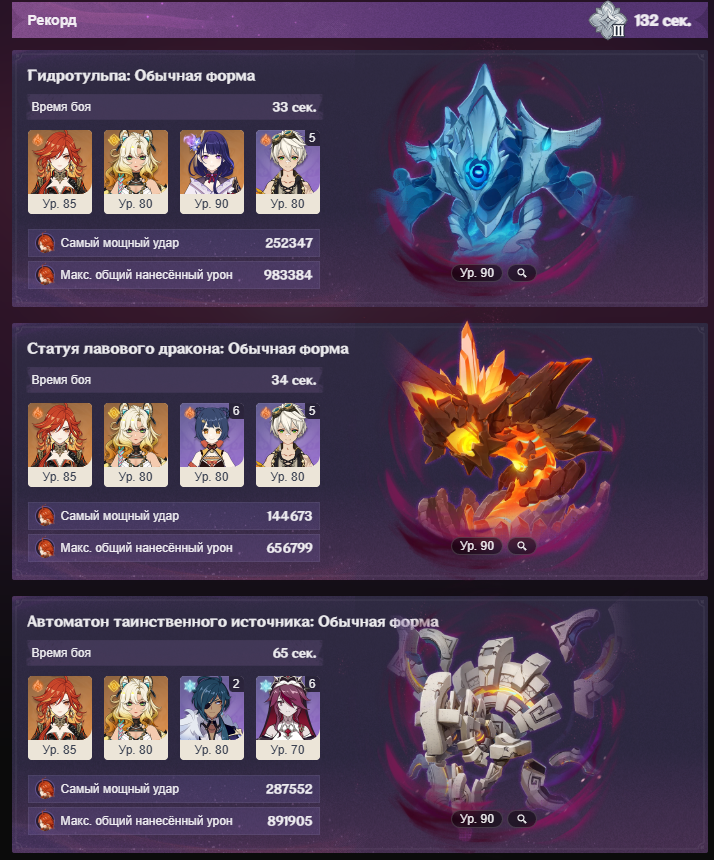This screenshot has width=714, height=860.
Task: Open blonde Ур. 80 character in second team
Action: click(x=136, y=445)
